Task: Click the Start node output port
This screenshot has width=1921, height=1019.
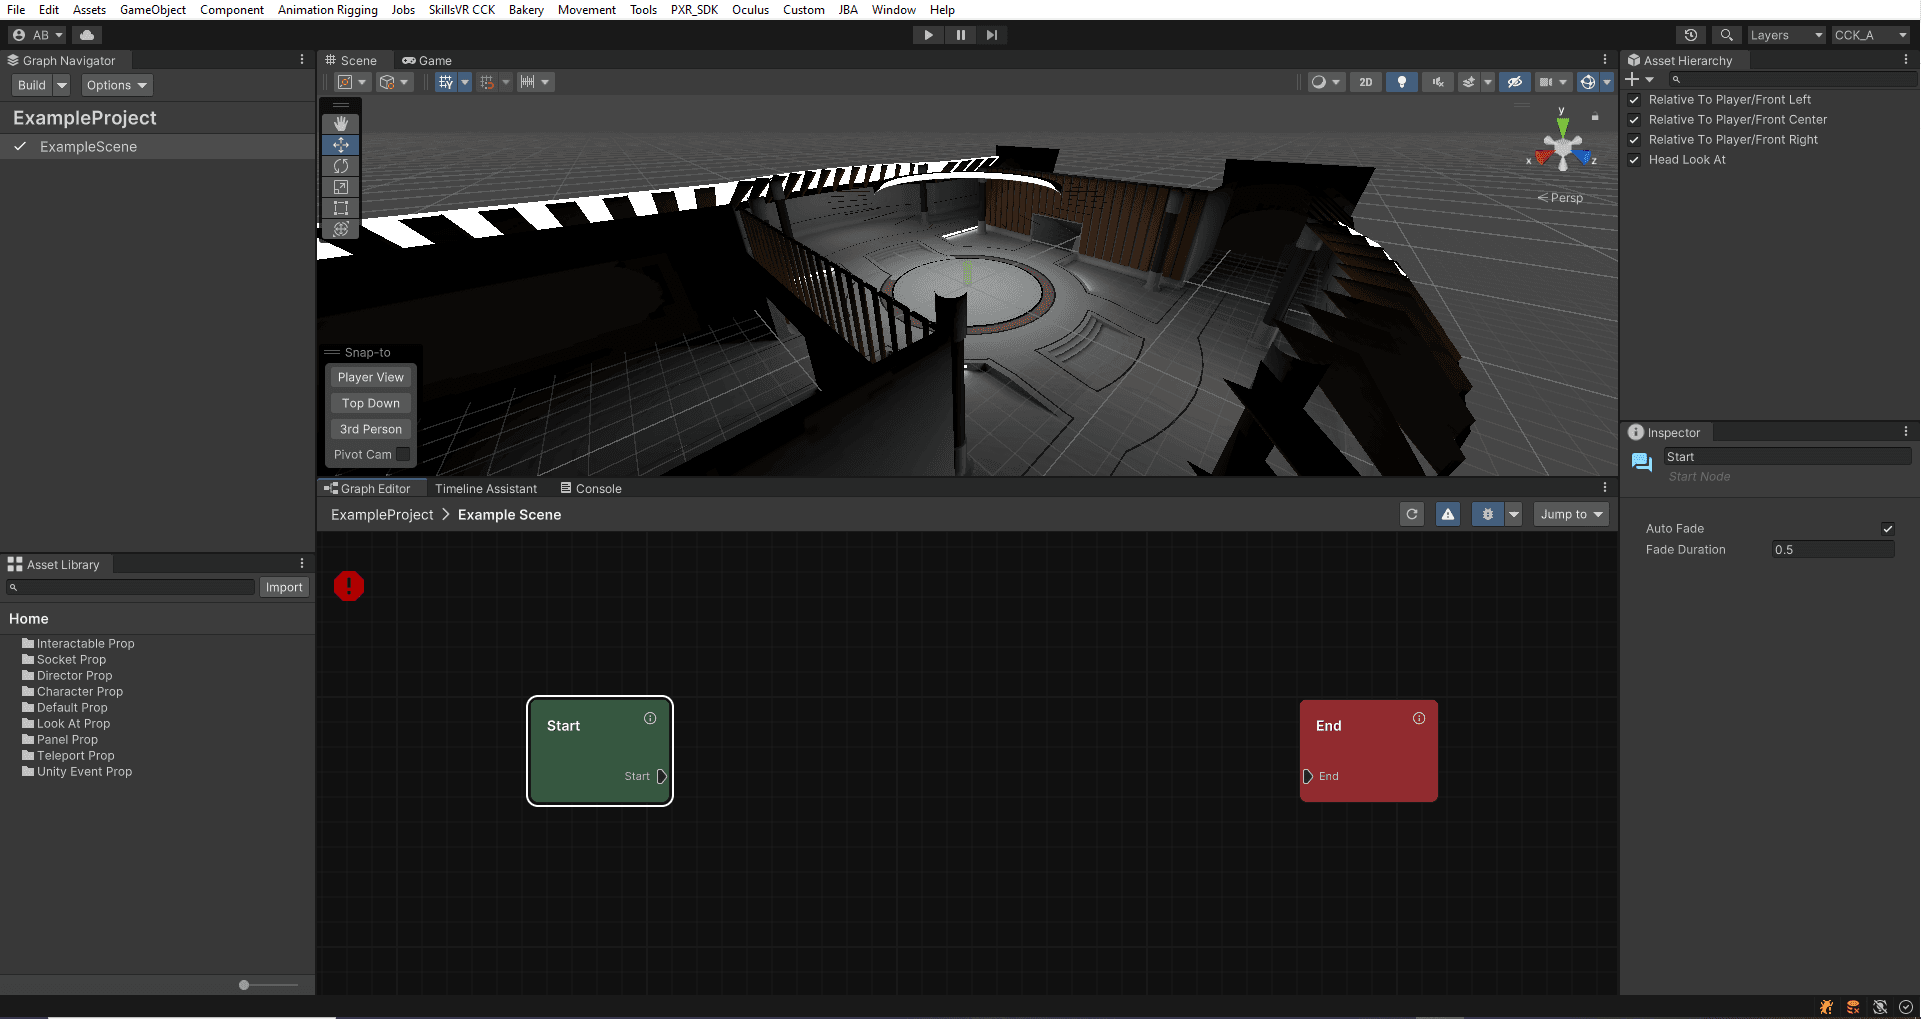Action: (x=661, y=776)
